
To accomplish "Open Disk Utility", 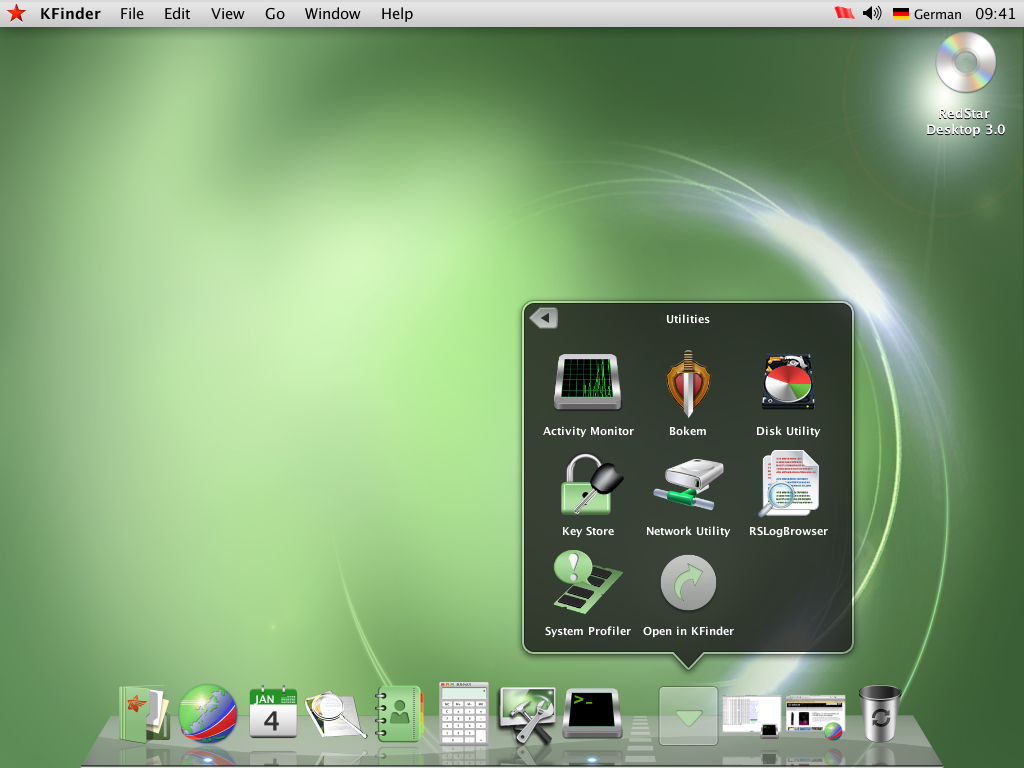I will (x=788, y=381).
